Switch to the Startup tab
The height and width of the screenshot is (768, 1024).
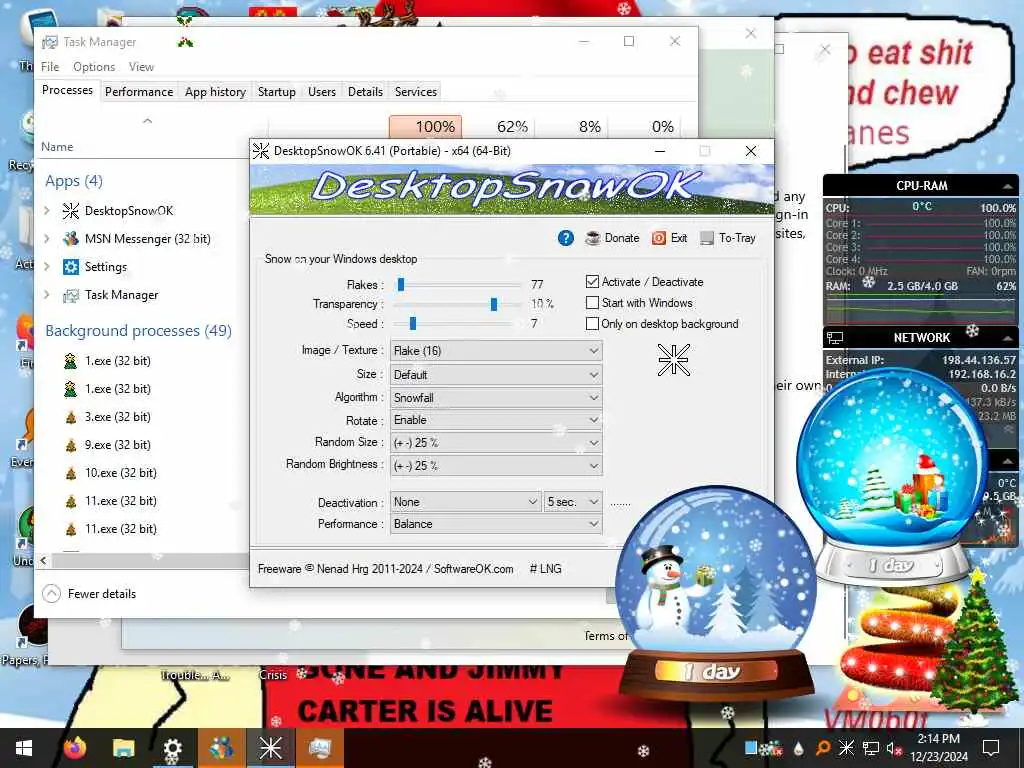tap(276, 91)
